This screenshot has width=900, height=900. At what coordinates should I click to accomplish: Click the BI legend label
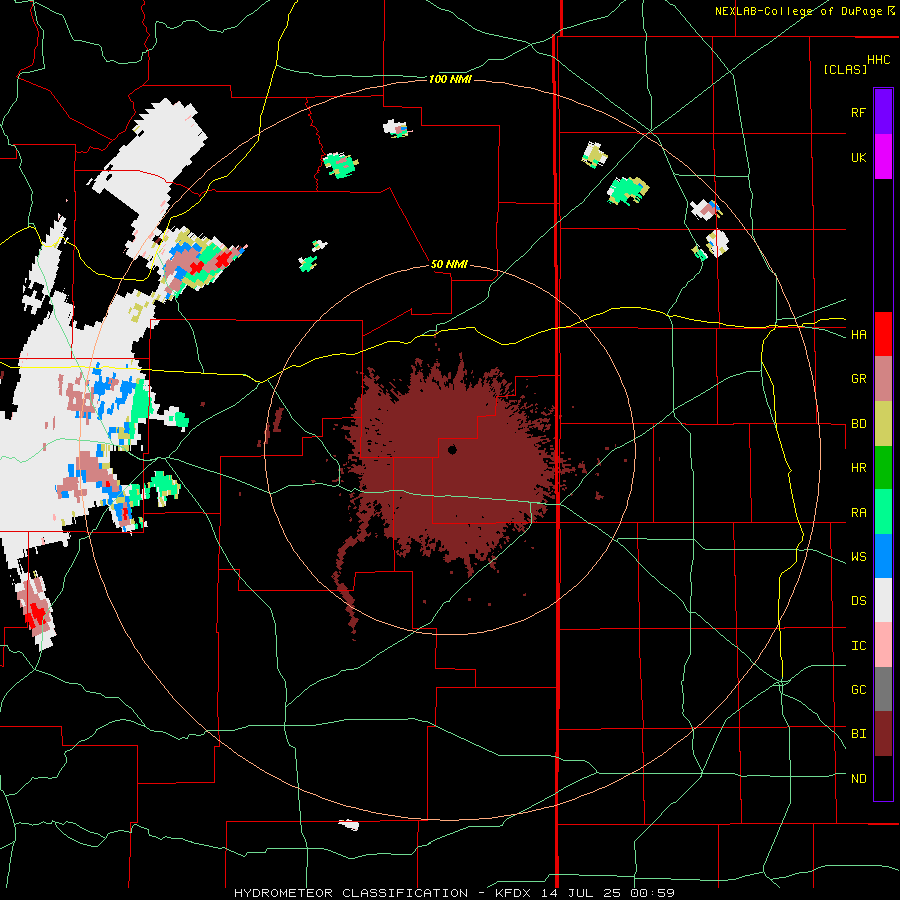858,734
